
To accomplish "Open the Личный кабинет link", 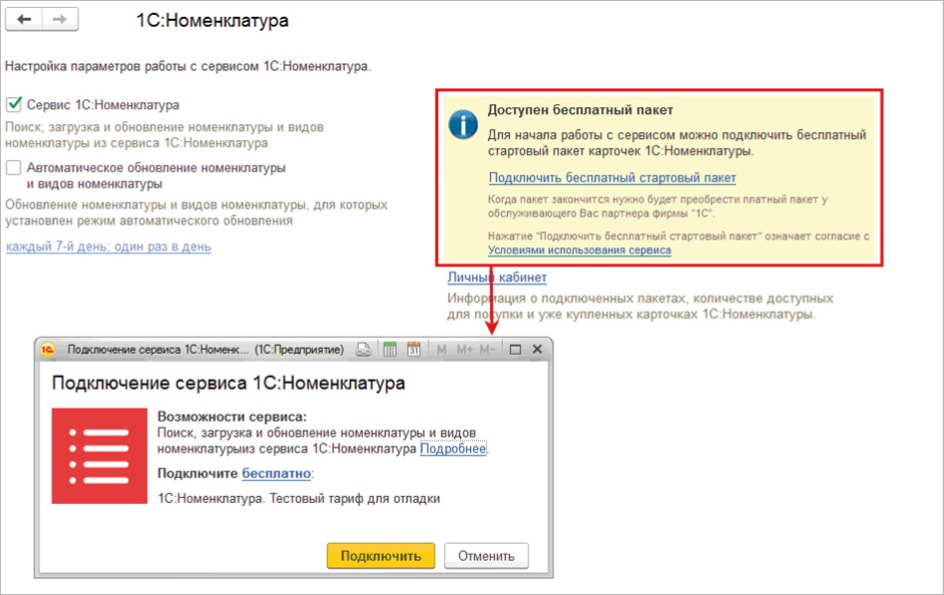I will [497, 277].
